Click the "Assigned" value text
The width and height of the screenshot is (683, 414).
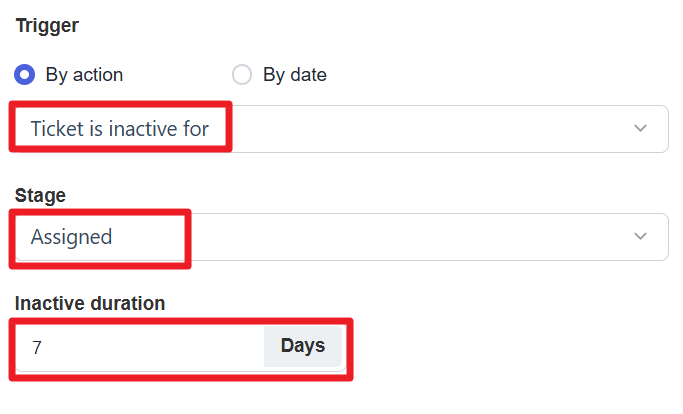(x=71, y=237)
